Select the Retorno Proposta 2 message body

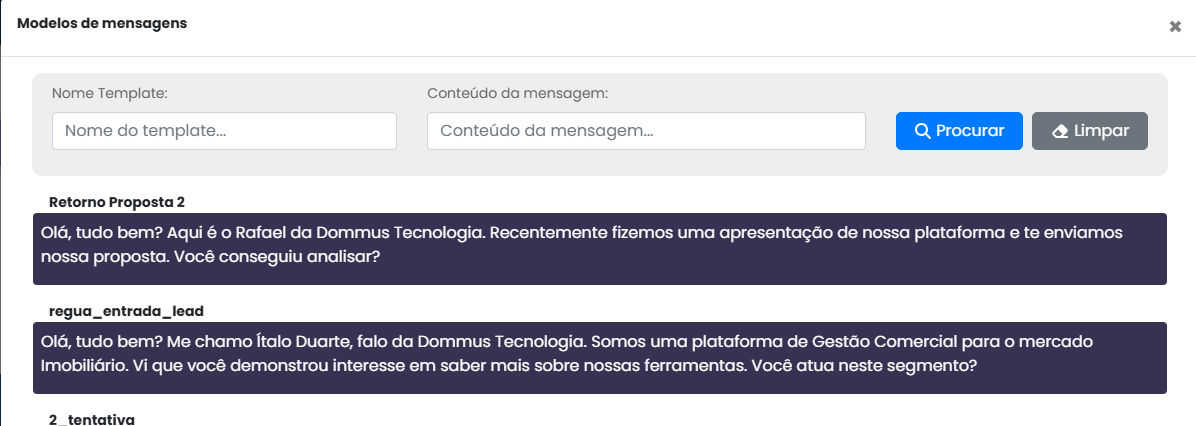[599, 248]
